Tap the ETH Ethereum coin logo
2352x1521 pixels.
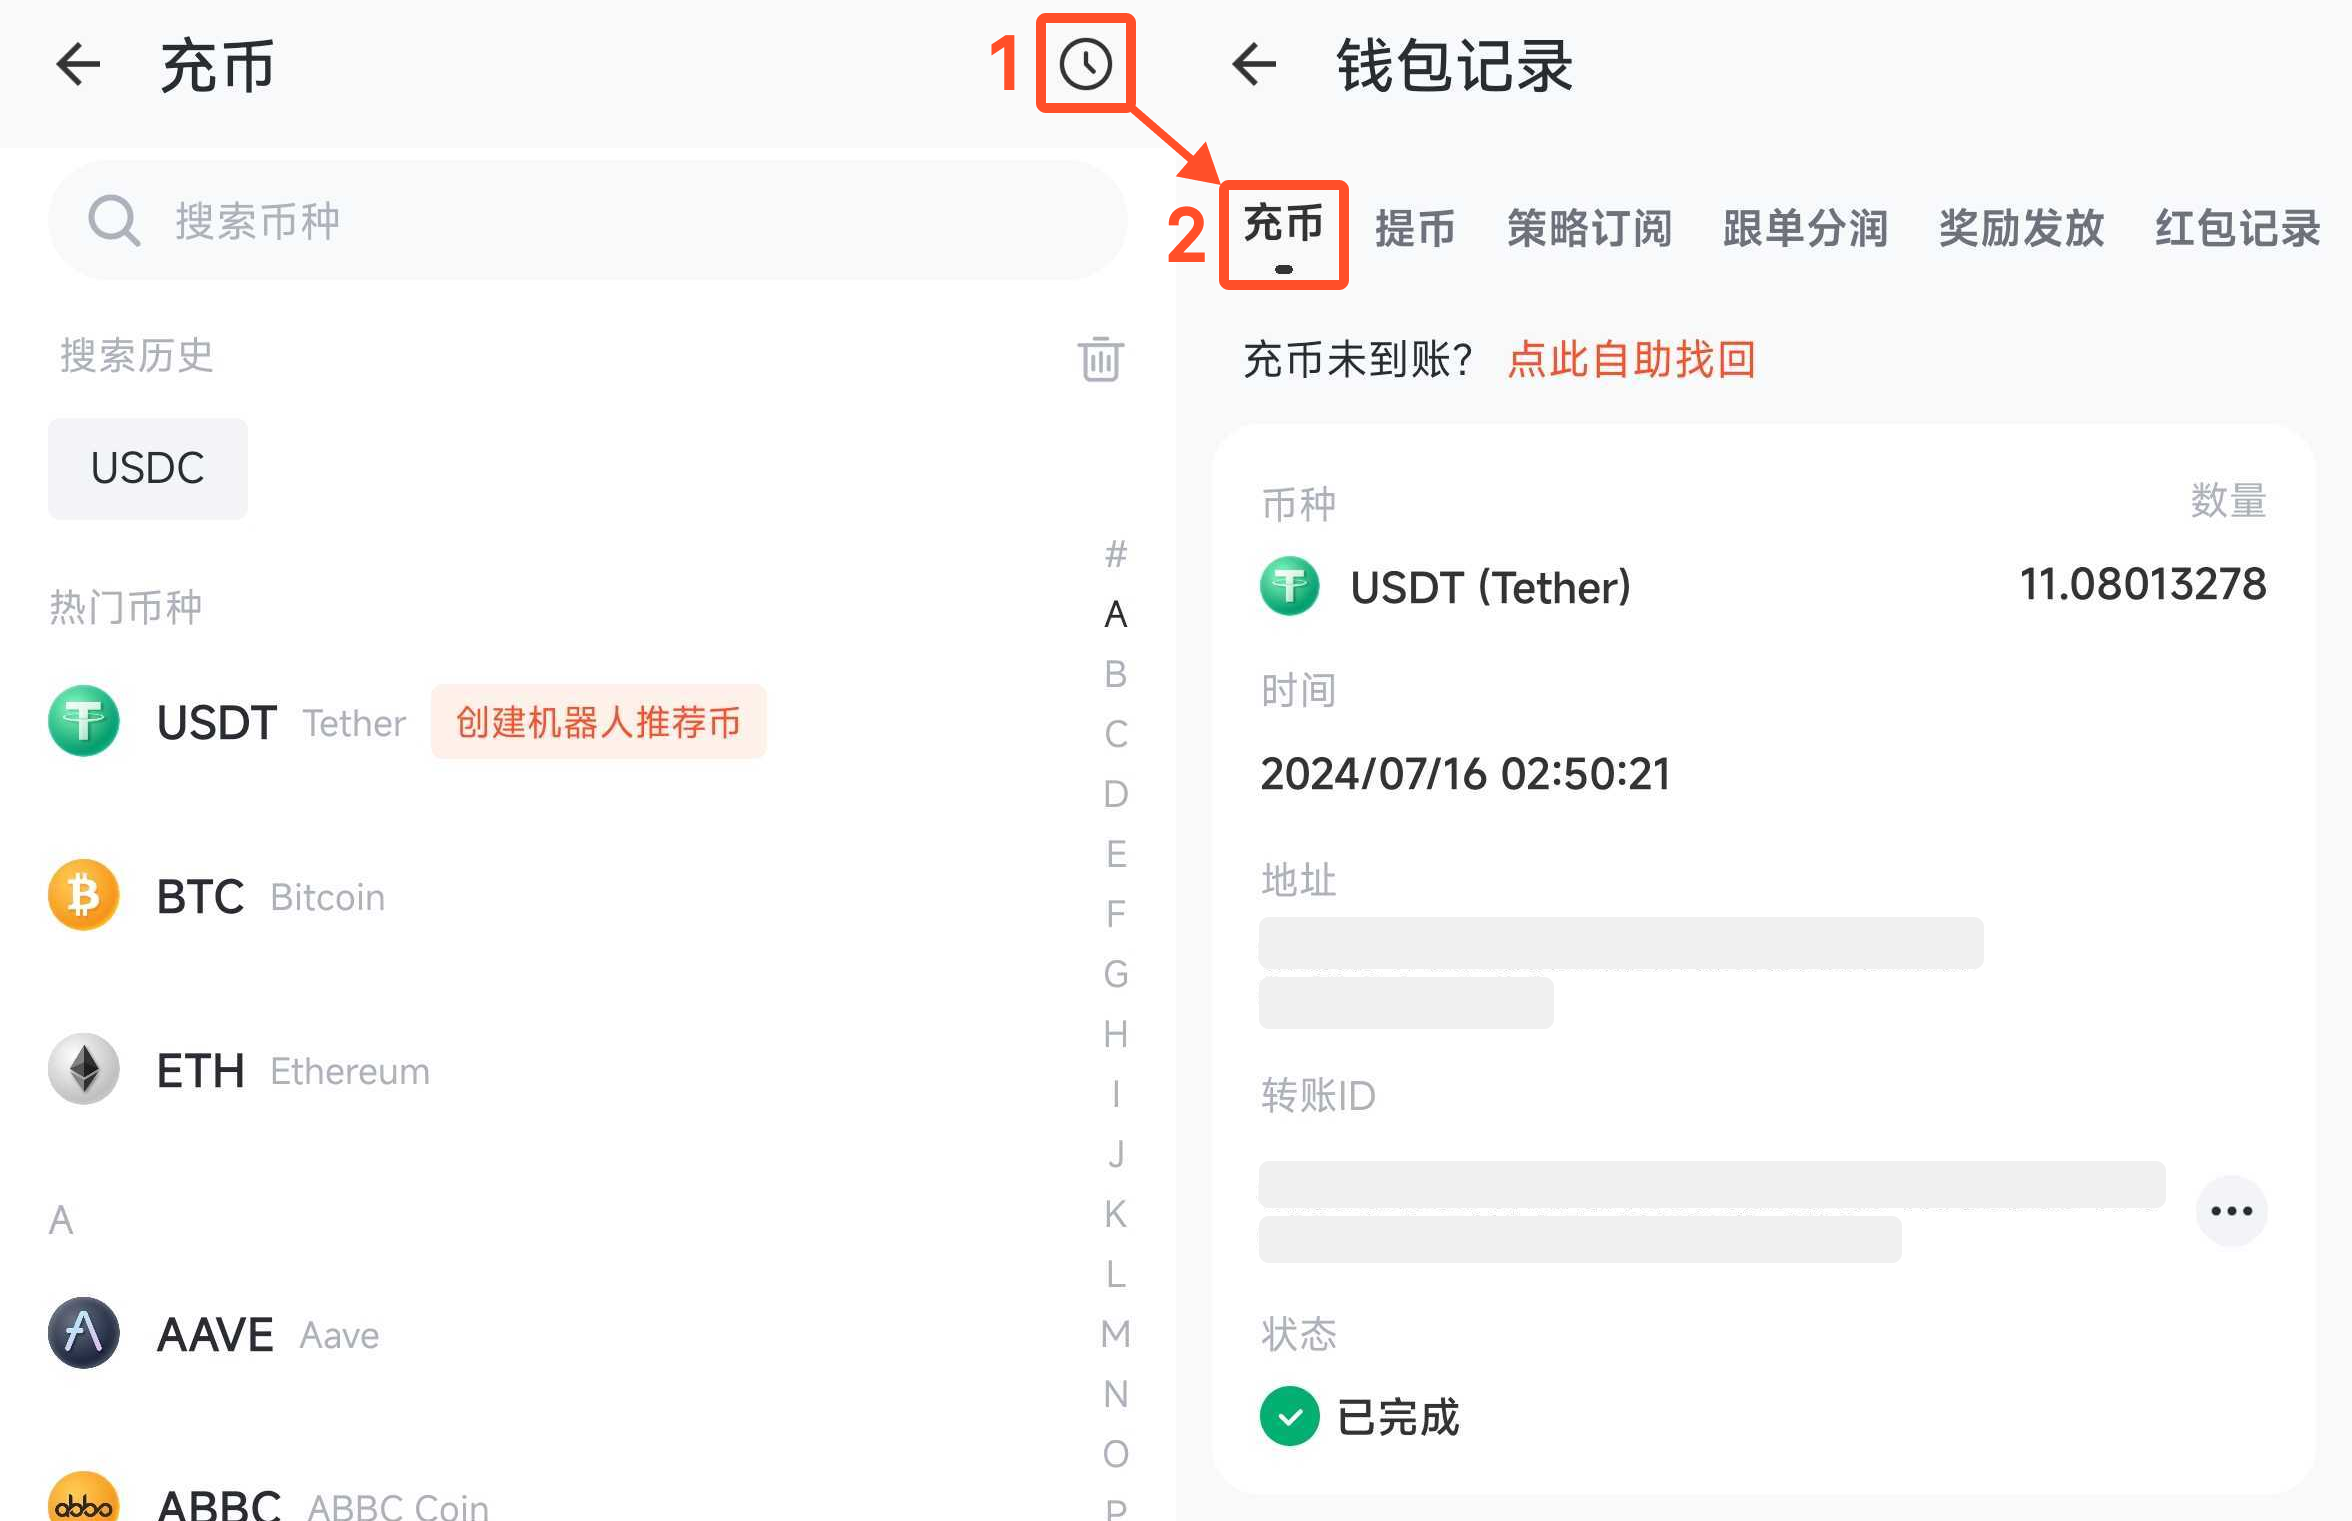point(84,1069)
